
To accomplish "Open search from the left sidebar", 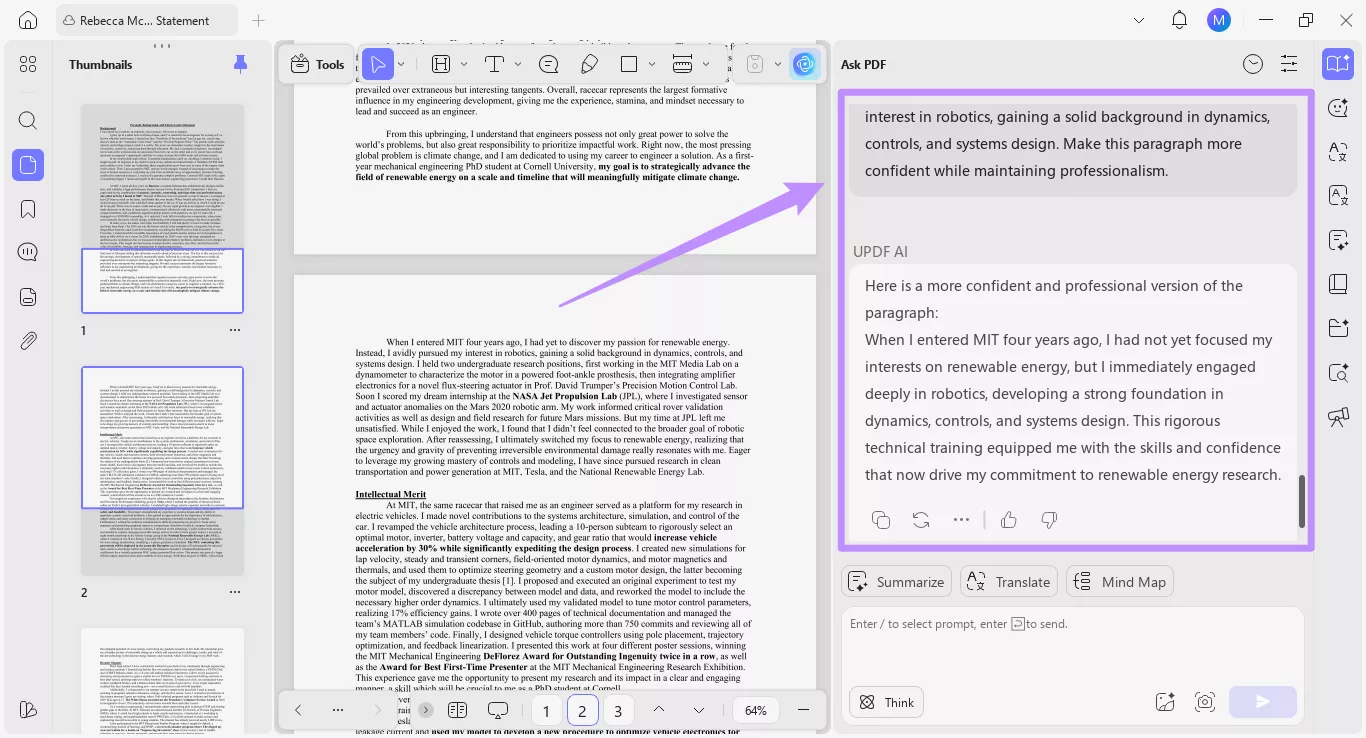I will [27, 120].
